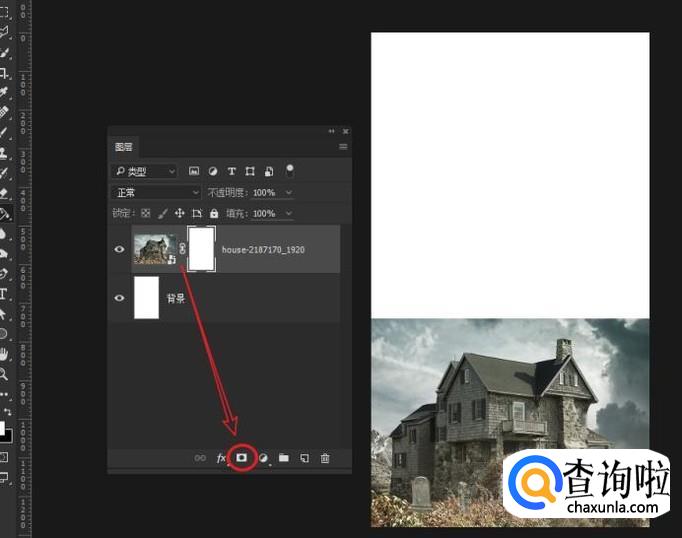Create a new layer group folder
Image resolution: width=682 pixels, height=538 pixels.
tap(284, 458)
